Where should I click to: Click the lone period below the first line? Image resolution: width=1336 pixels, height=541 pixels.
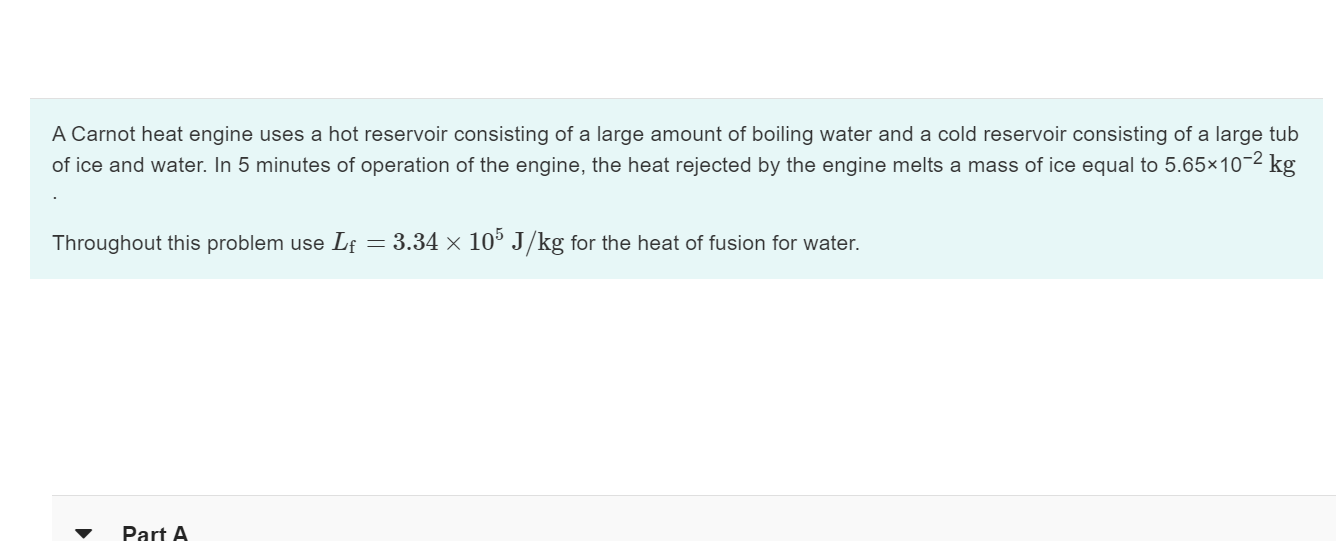coord(55,196)
